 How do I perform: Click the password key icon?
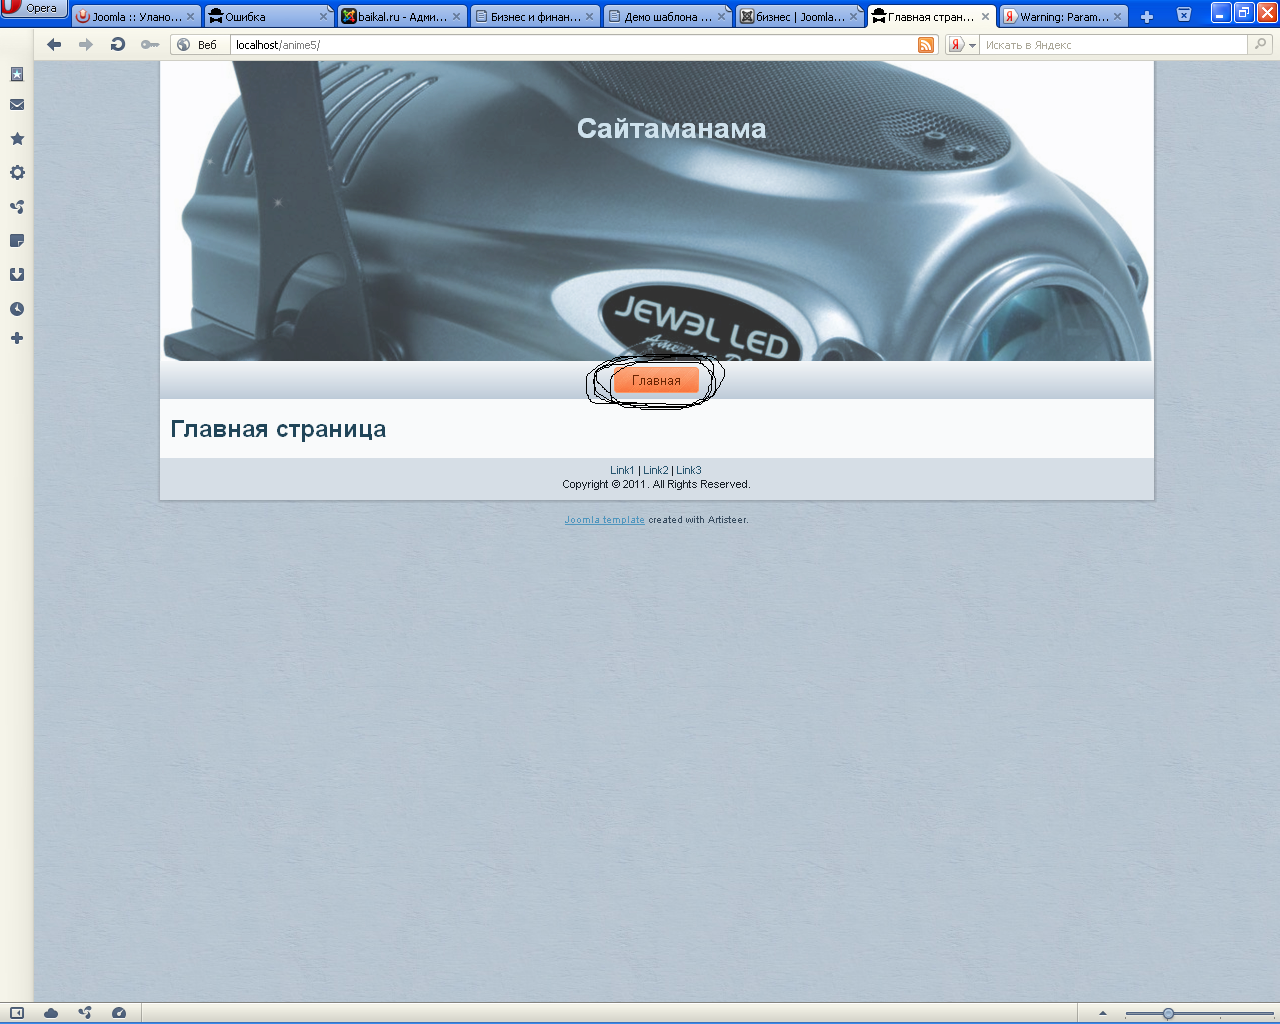(x=150, y=45)
